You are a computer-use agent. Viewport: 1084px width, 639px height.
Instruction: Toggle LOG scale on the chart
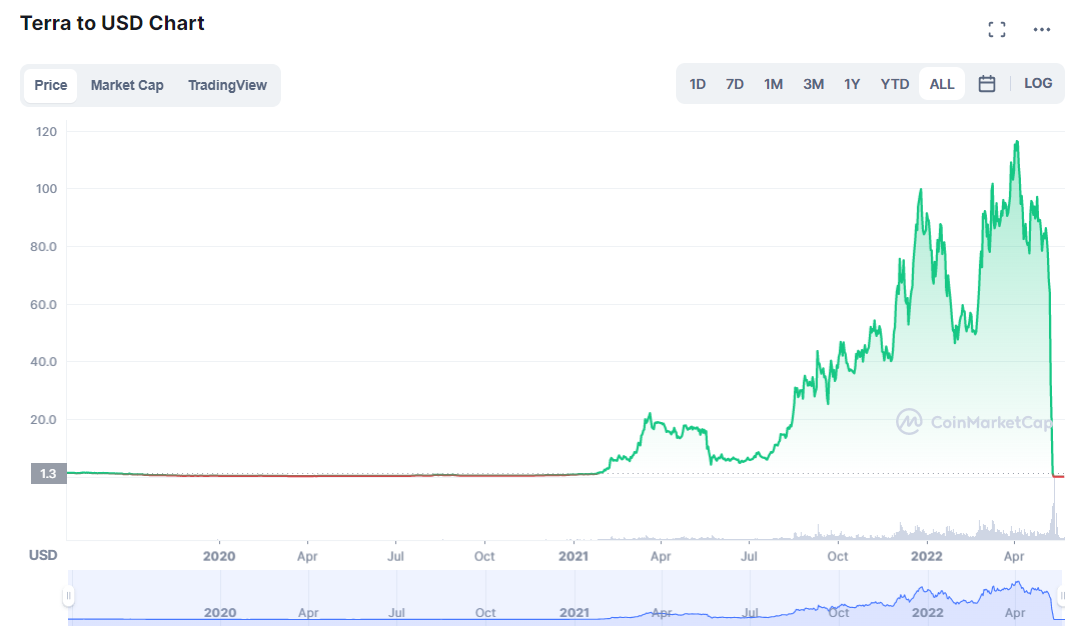tap(1038, 84)
